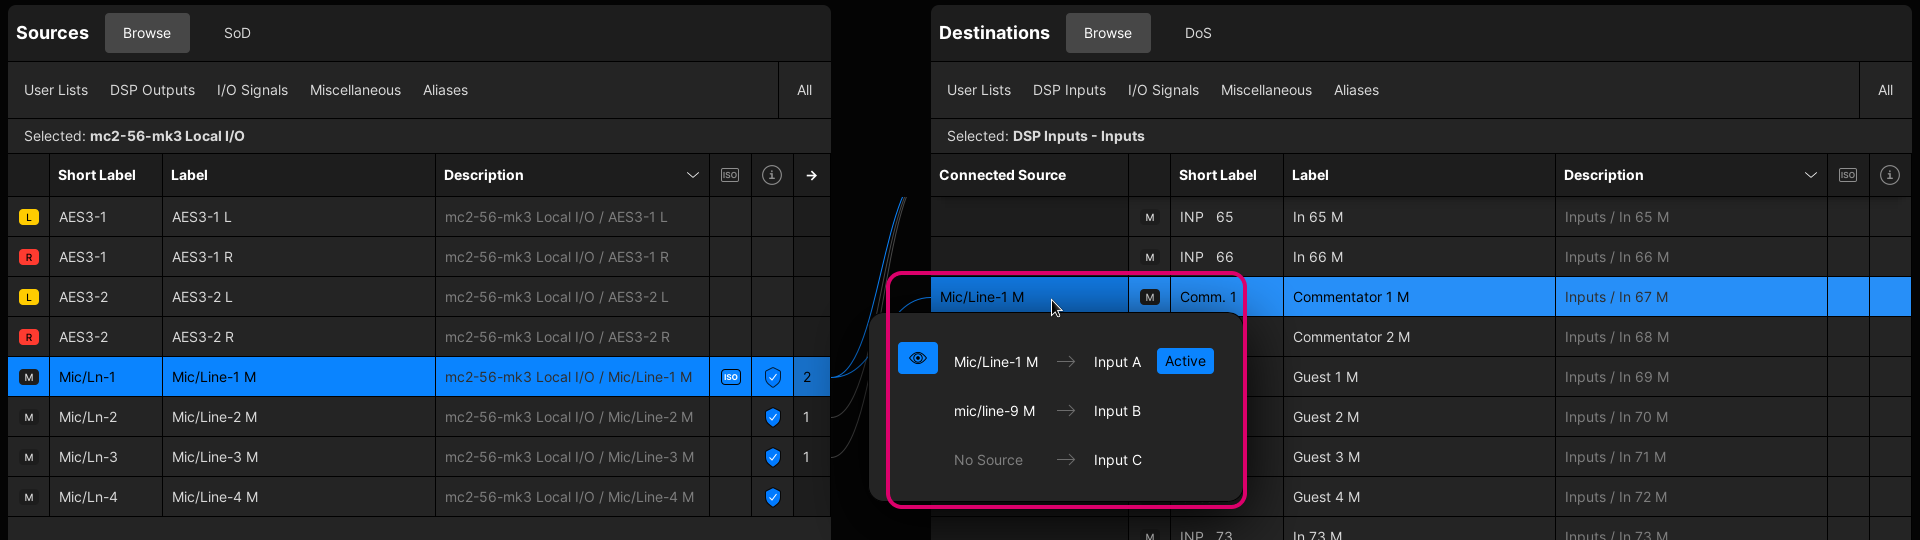The width and height of the screenshot is (1920, 540).
Task: Click the shield icon in Mic/Line-4 row
Action: [772, 497]
